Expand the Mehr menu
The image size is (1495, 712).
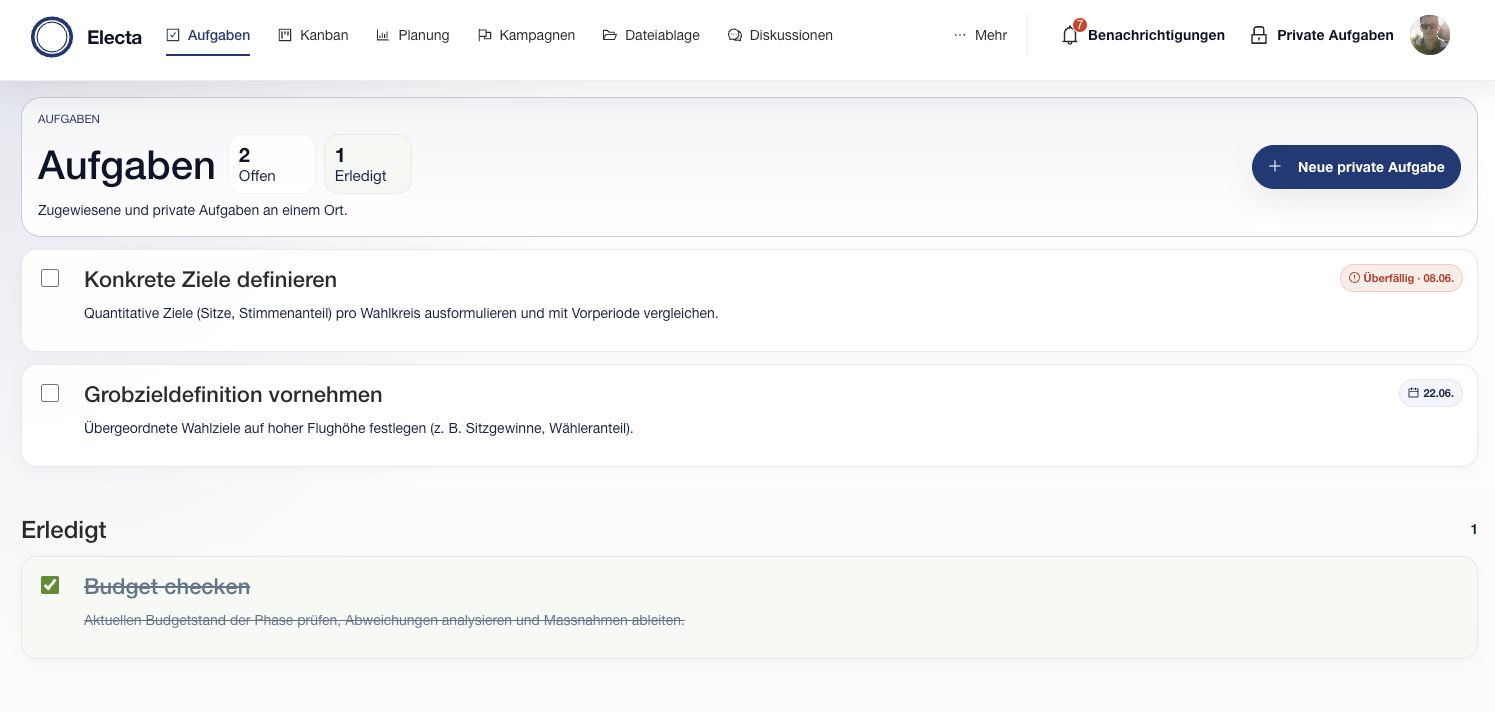(980, 35)
